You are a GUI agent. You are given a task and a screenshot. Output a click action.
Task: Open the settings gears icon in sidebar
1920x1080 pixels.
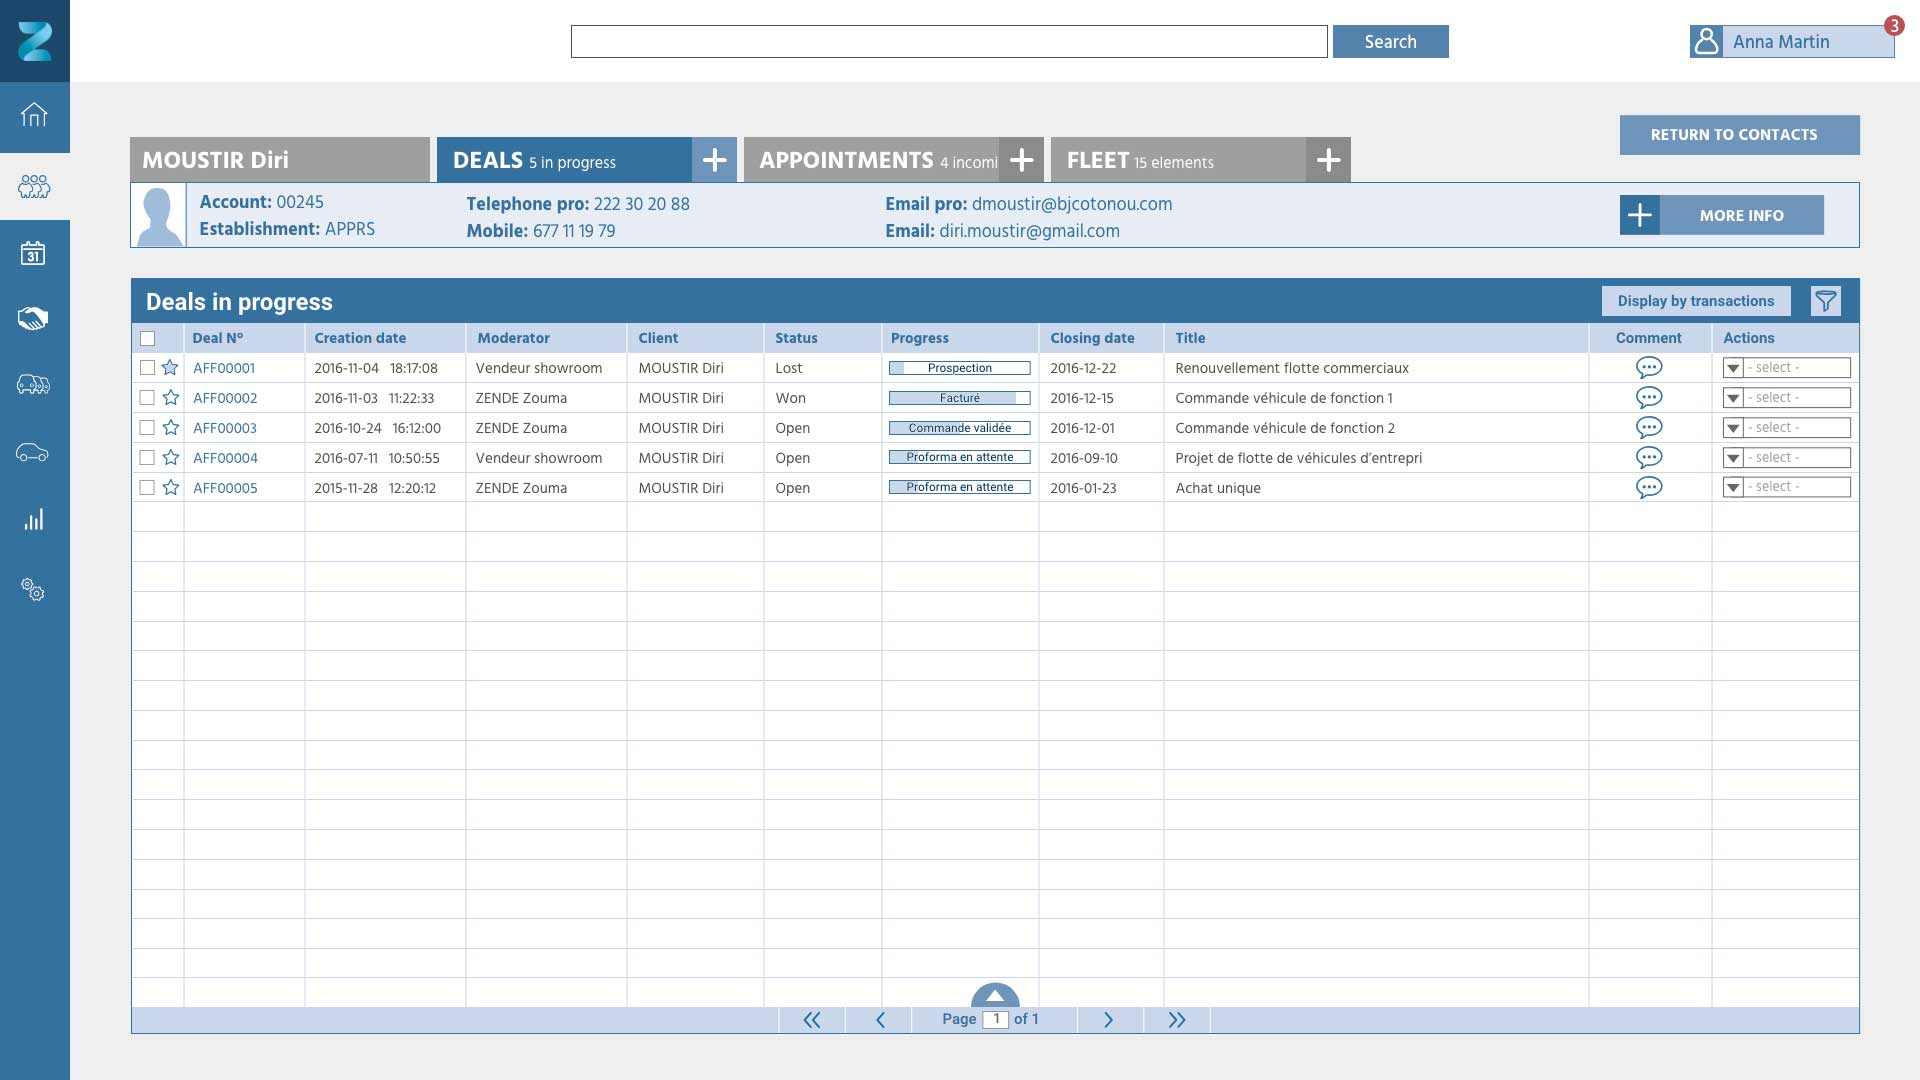[x=33, y=590]
